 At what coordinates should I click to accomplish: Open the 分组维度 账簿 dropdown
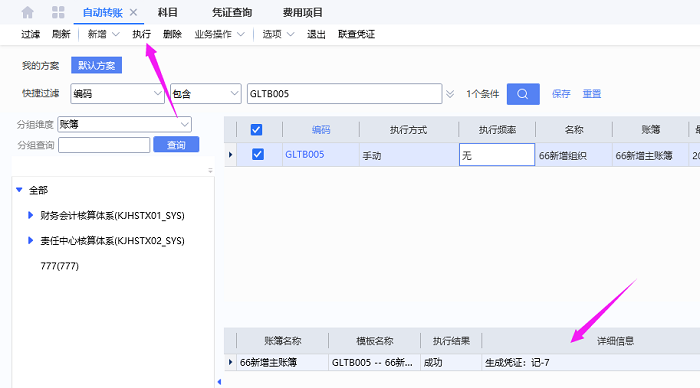[125, 124]
